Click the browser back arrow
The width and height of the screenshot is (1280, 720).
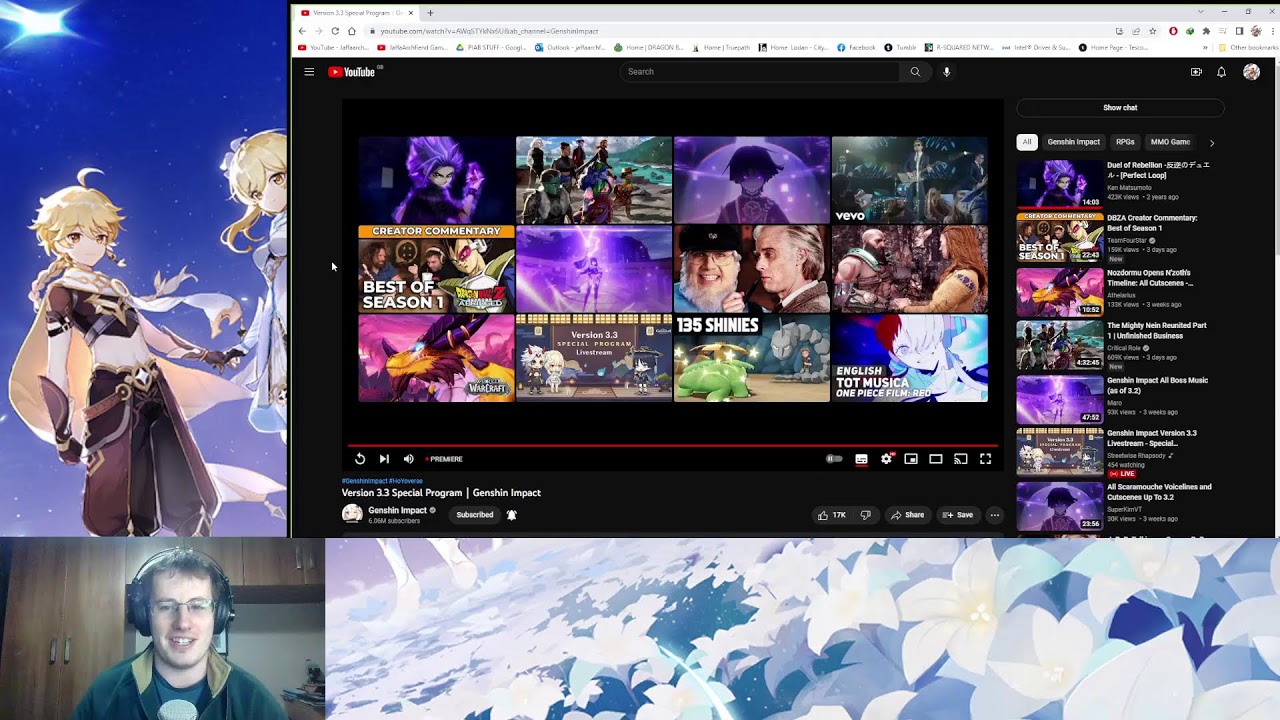(302, 31)
